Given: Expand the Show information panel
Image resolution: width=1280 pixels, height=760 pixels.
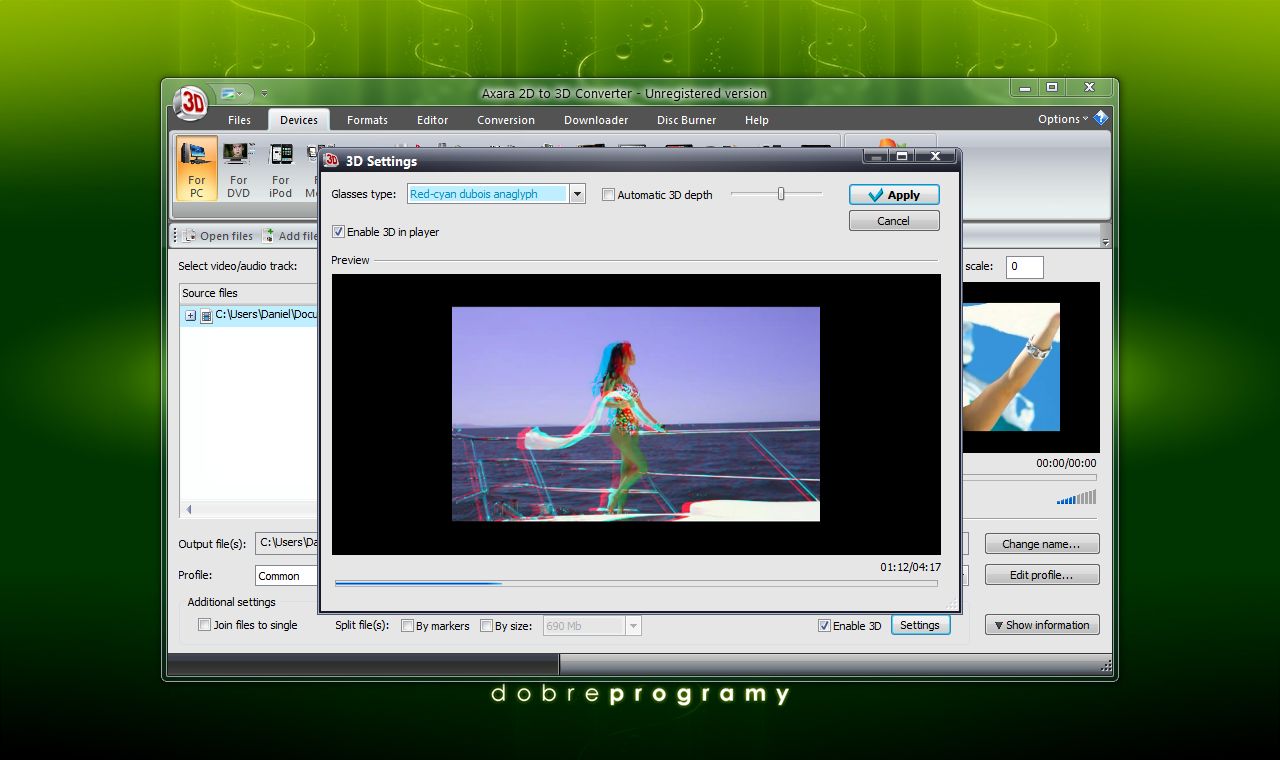Looking at the screenshot, I should click(x=1042, y=625).
